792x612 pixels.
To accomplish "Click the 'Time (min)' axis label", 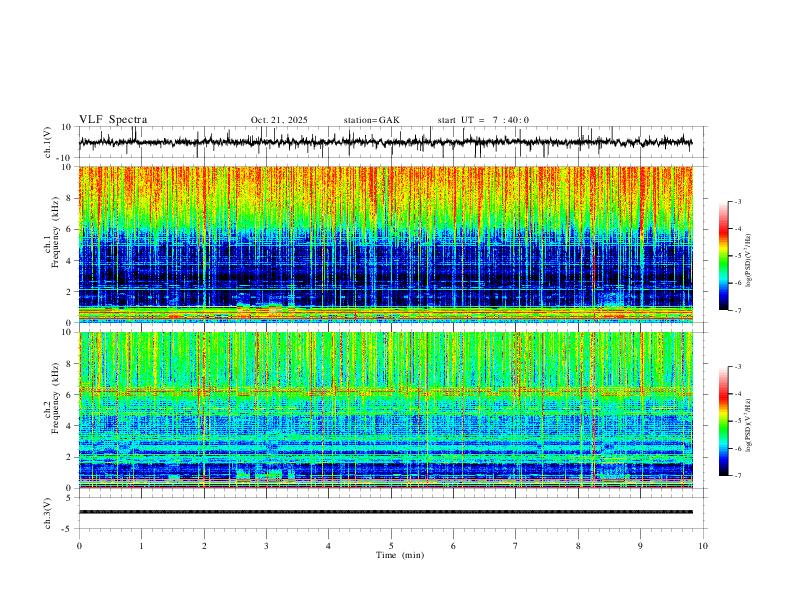I will point(400,555).
